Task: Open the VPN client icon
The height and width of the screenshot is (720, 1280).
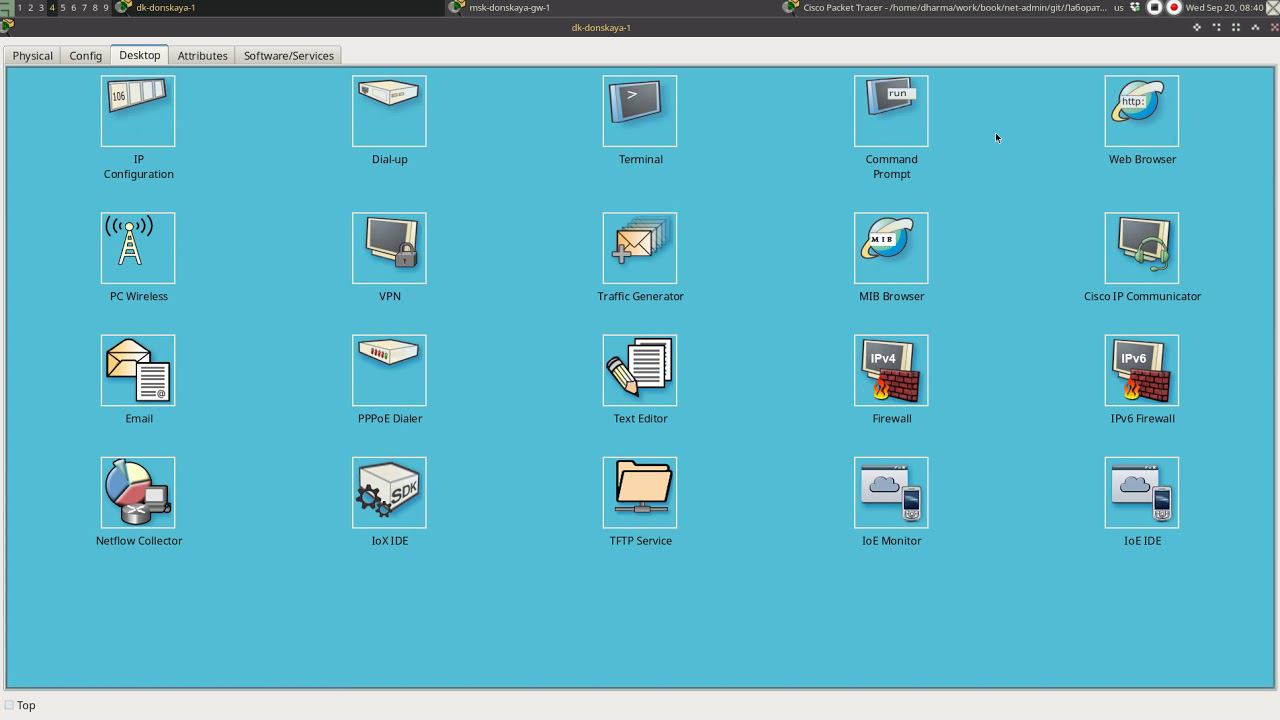Action: point(389,248)
